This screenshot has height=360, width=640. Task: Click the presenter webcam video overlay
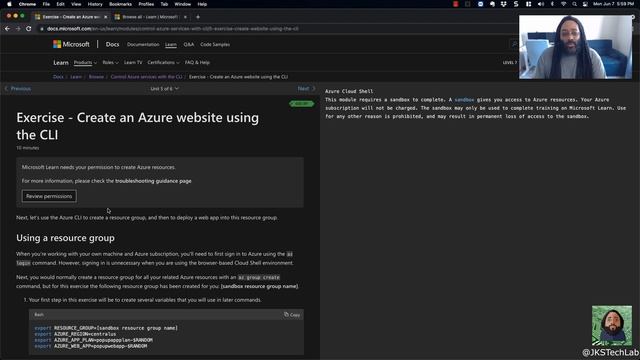coord(576,47)
